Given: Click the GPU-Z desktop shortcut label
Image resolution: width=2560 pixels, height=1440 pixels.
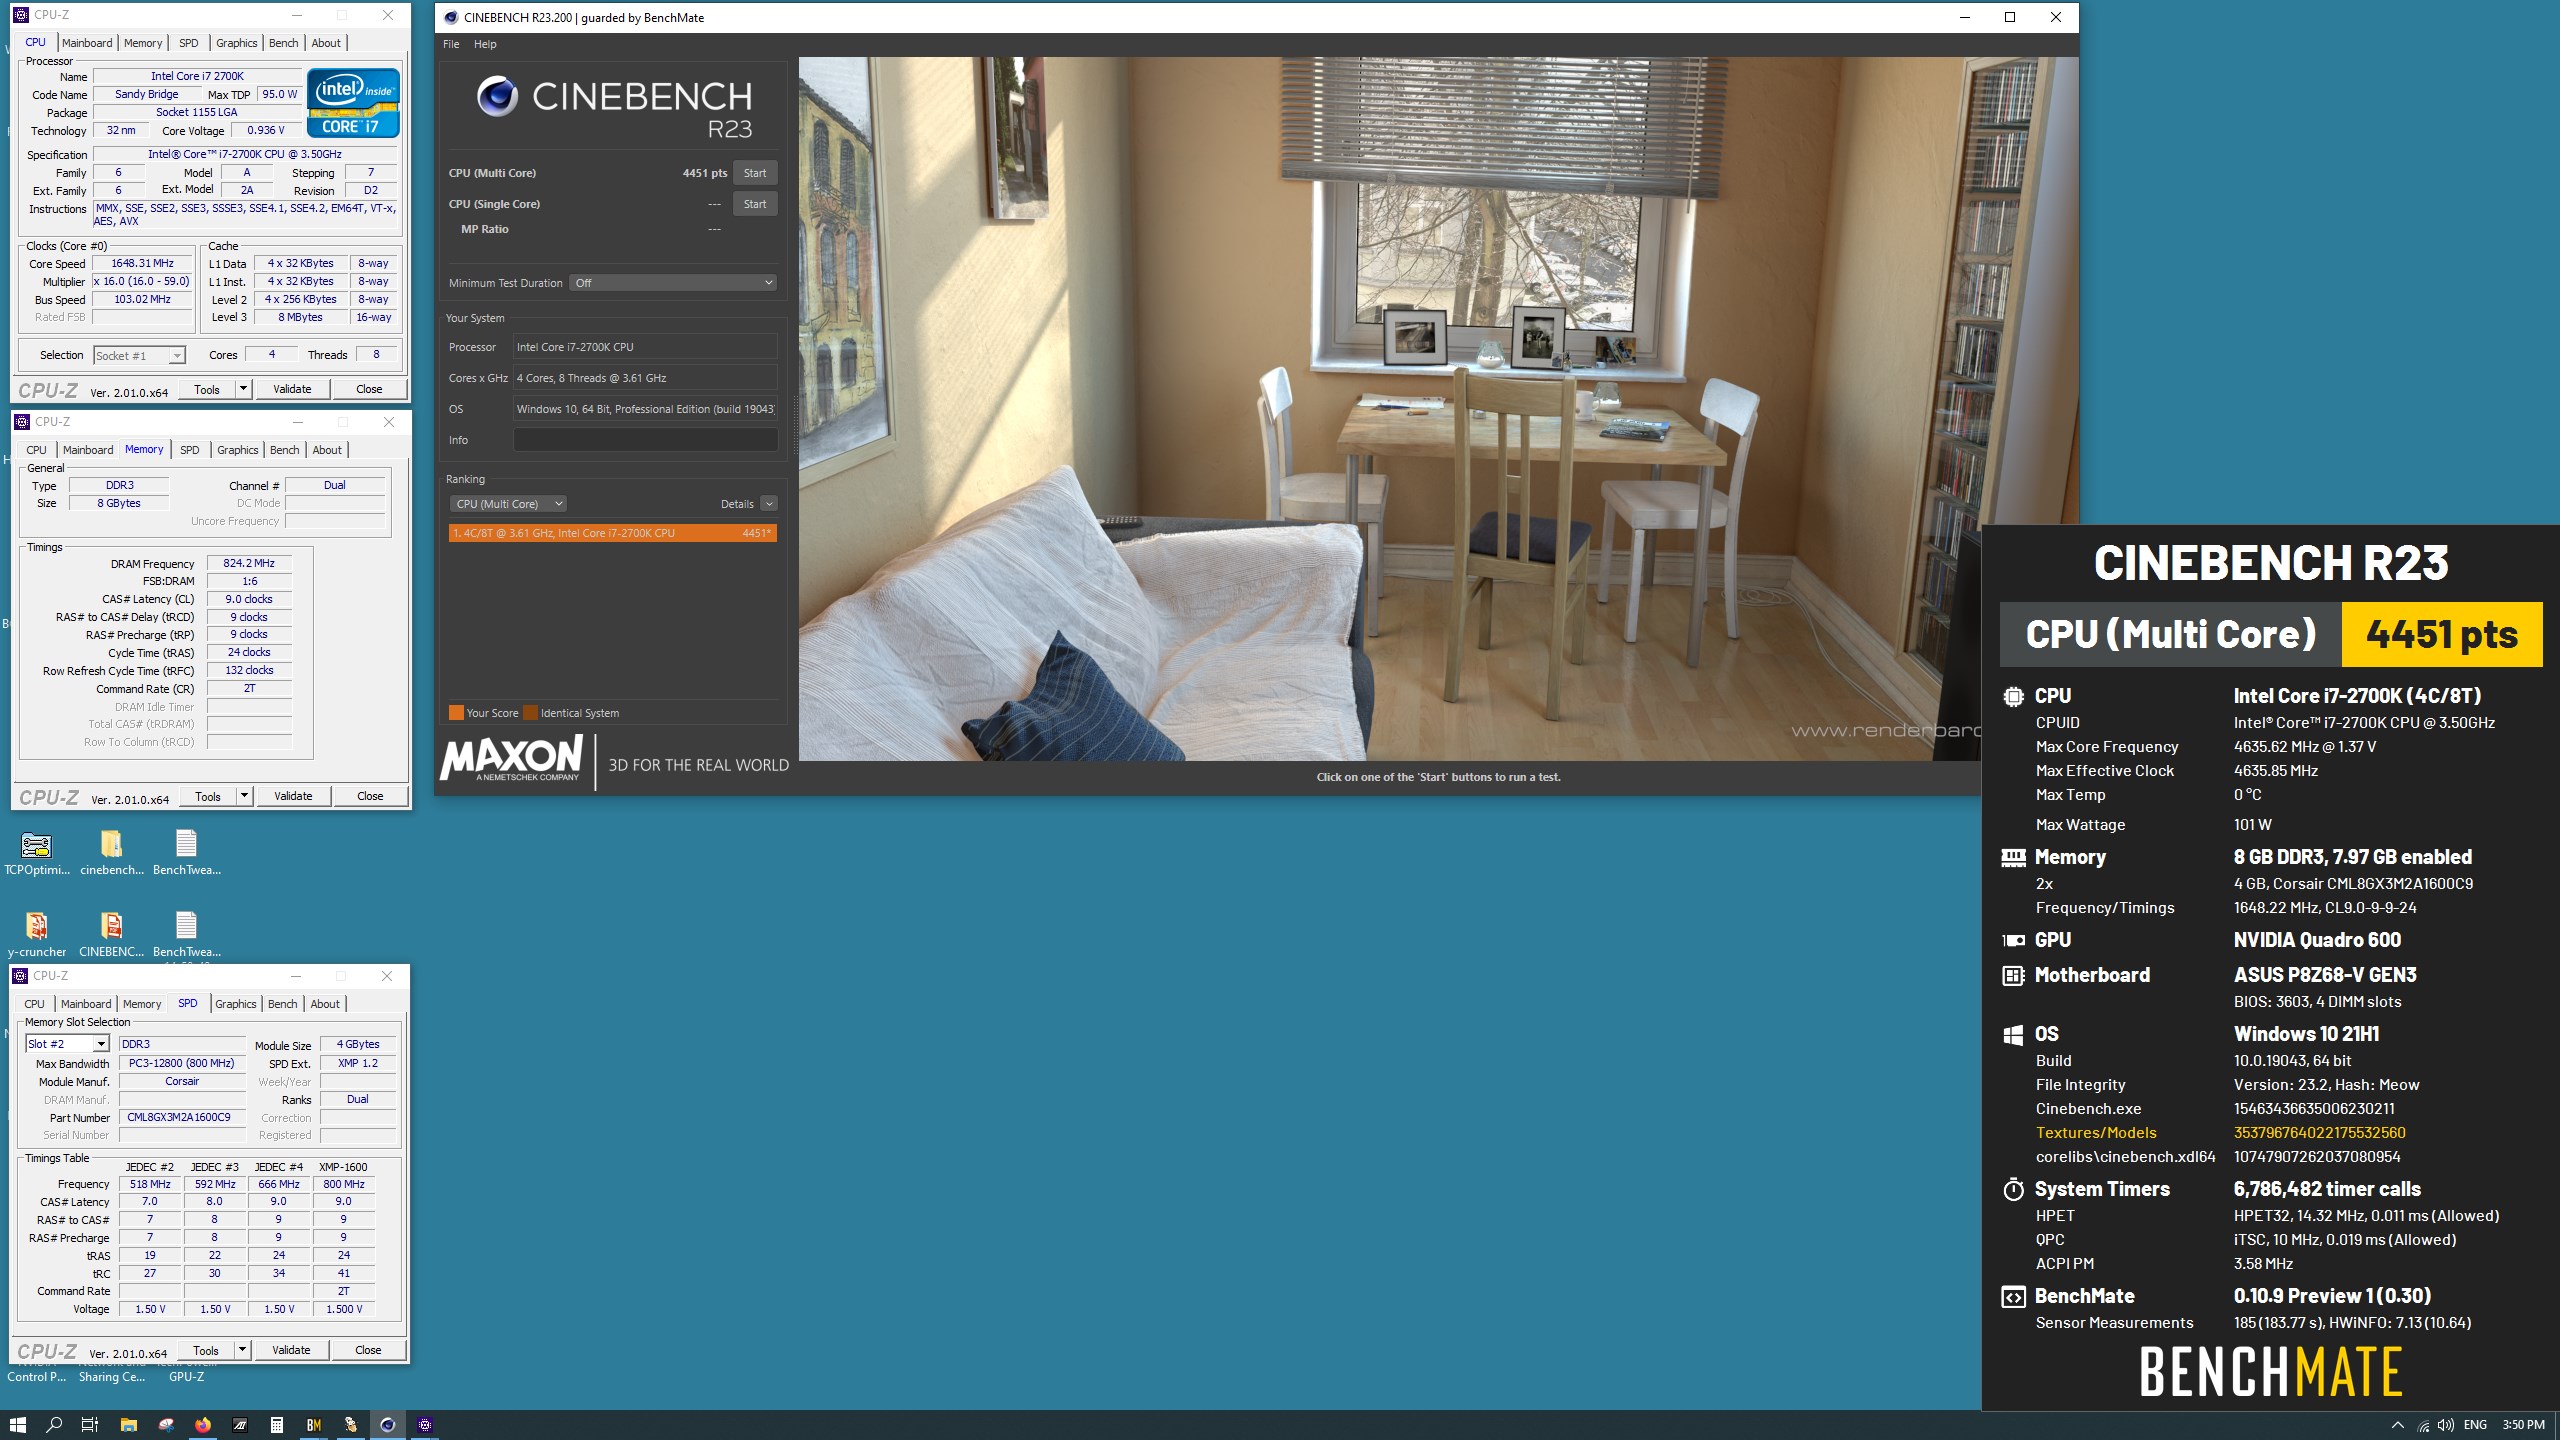Looking at the screenshot, I should coord(186,1377).
